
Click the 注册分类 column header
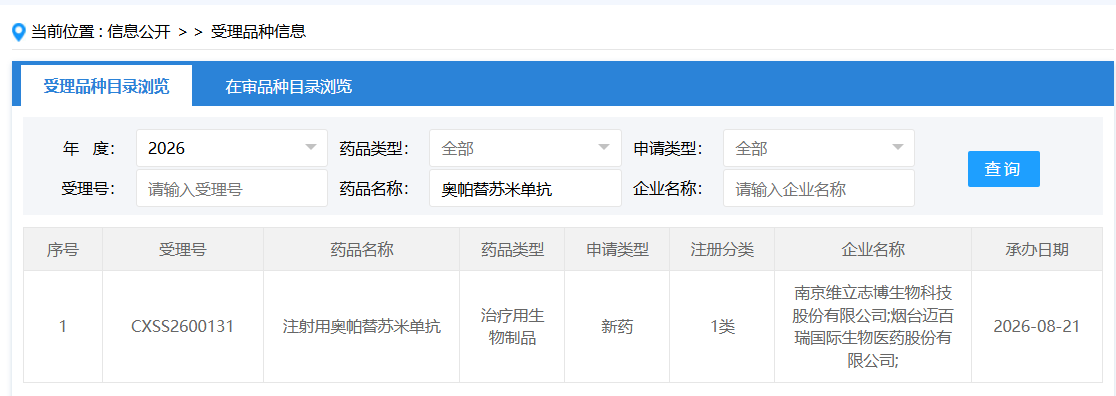click(x=722, y=249)
